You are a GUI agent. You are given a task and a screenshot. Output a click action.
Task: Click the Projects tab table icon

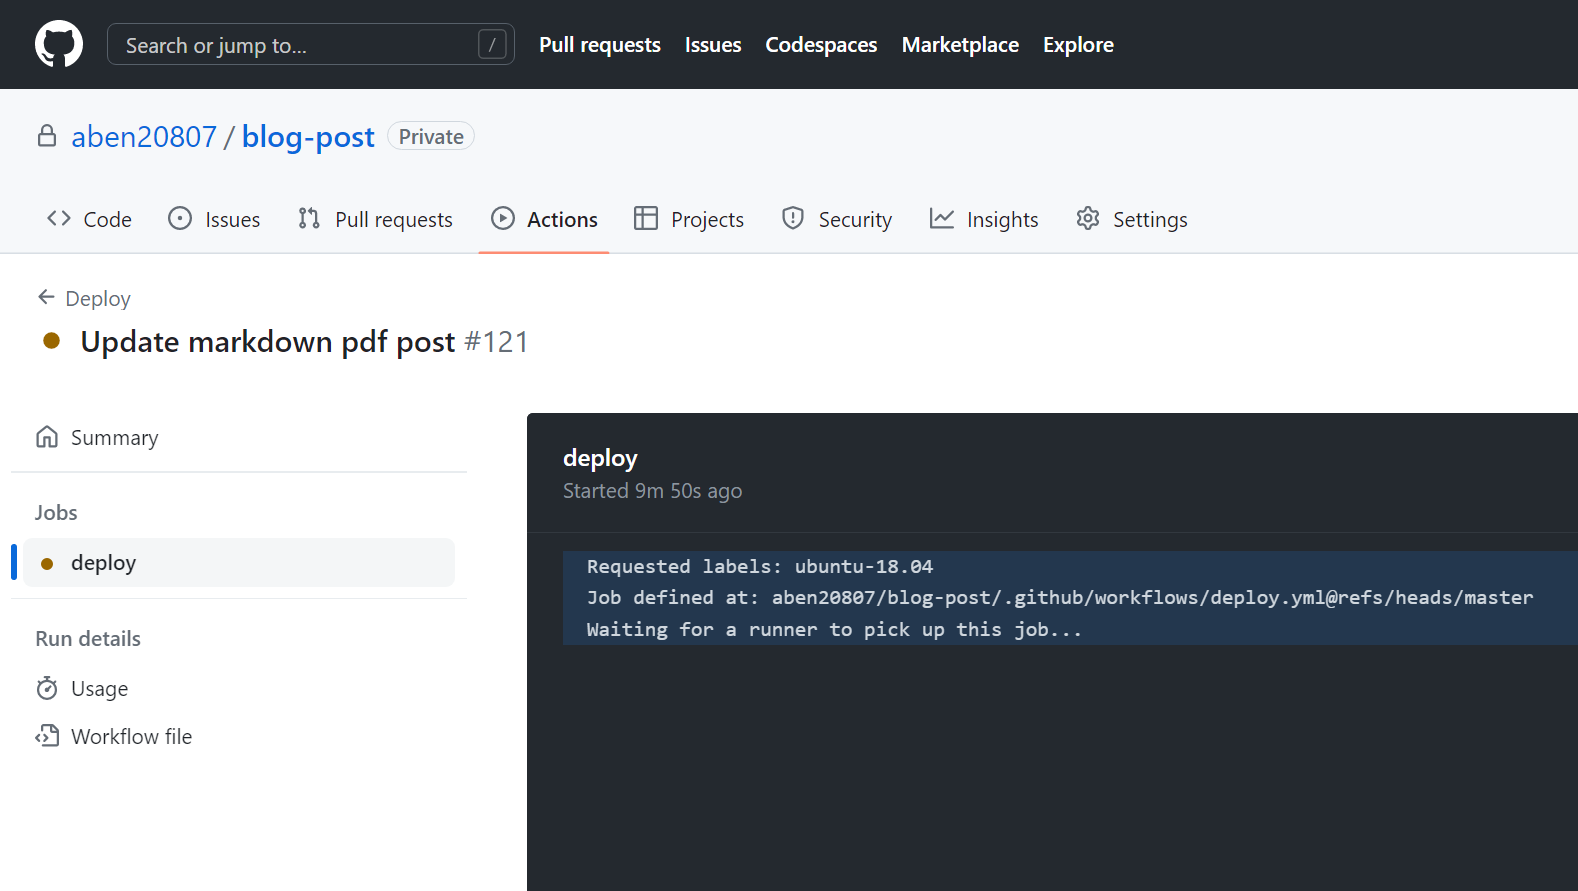point(646,218)
